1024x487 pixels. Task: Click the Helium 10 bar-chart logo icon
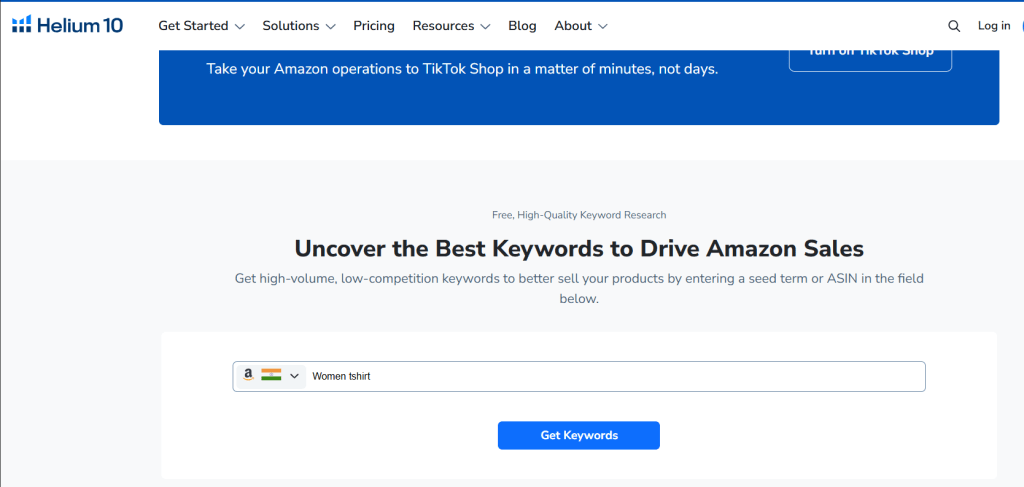[22, 25]
